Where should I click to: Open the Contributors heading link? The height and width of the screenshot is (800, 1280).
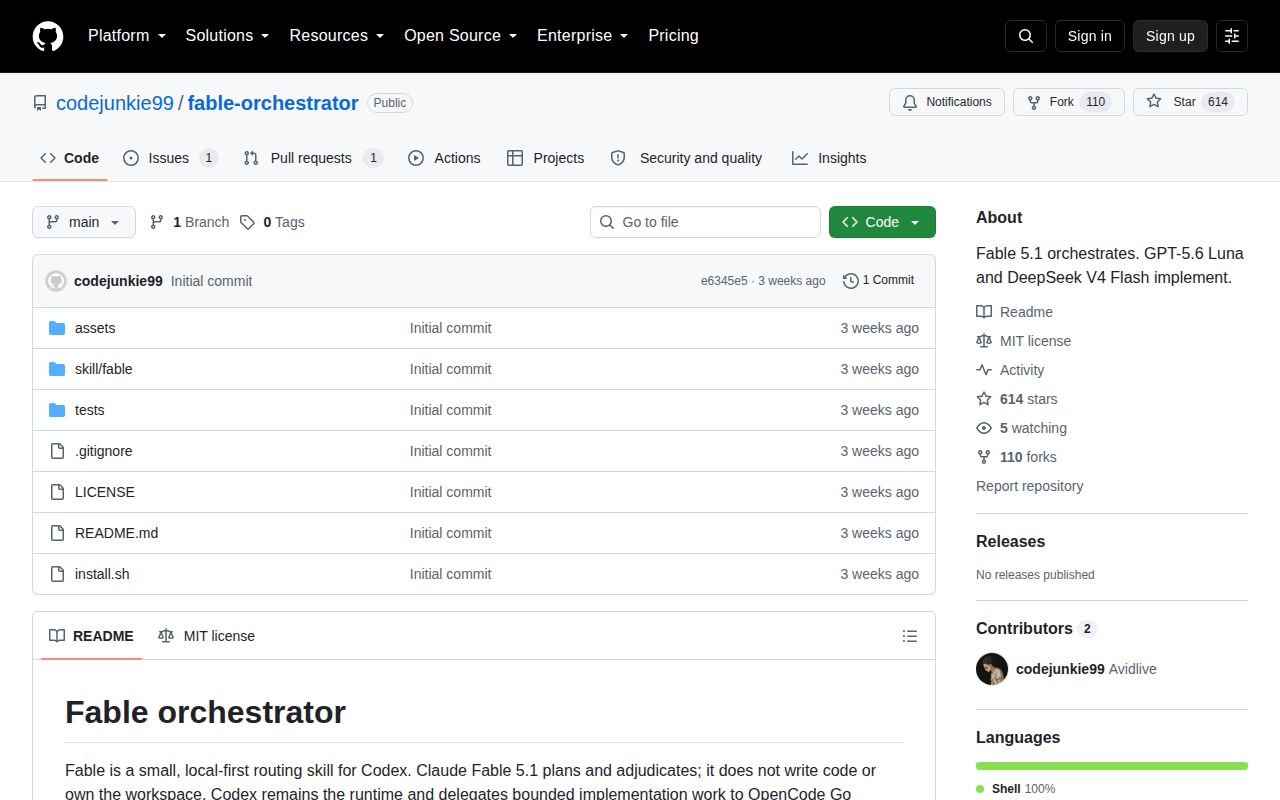click(x=1036, y=628)
